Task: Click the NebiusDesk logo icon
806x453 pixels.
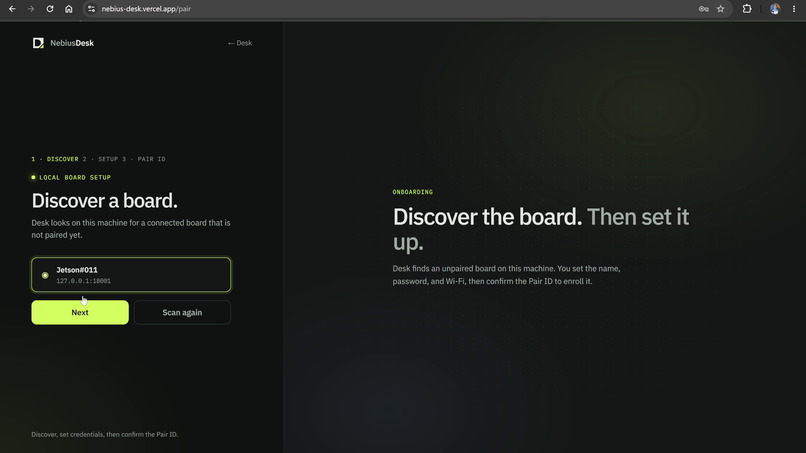Action: point(38,43)
